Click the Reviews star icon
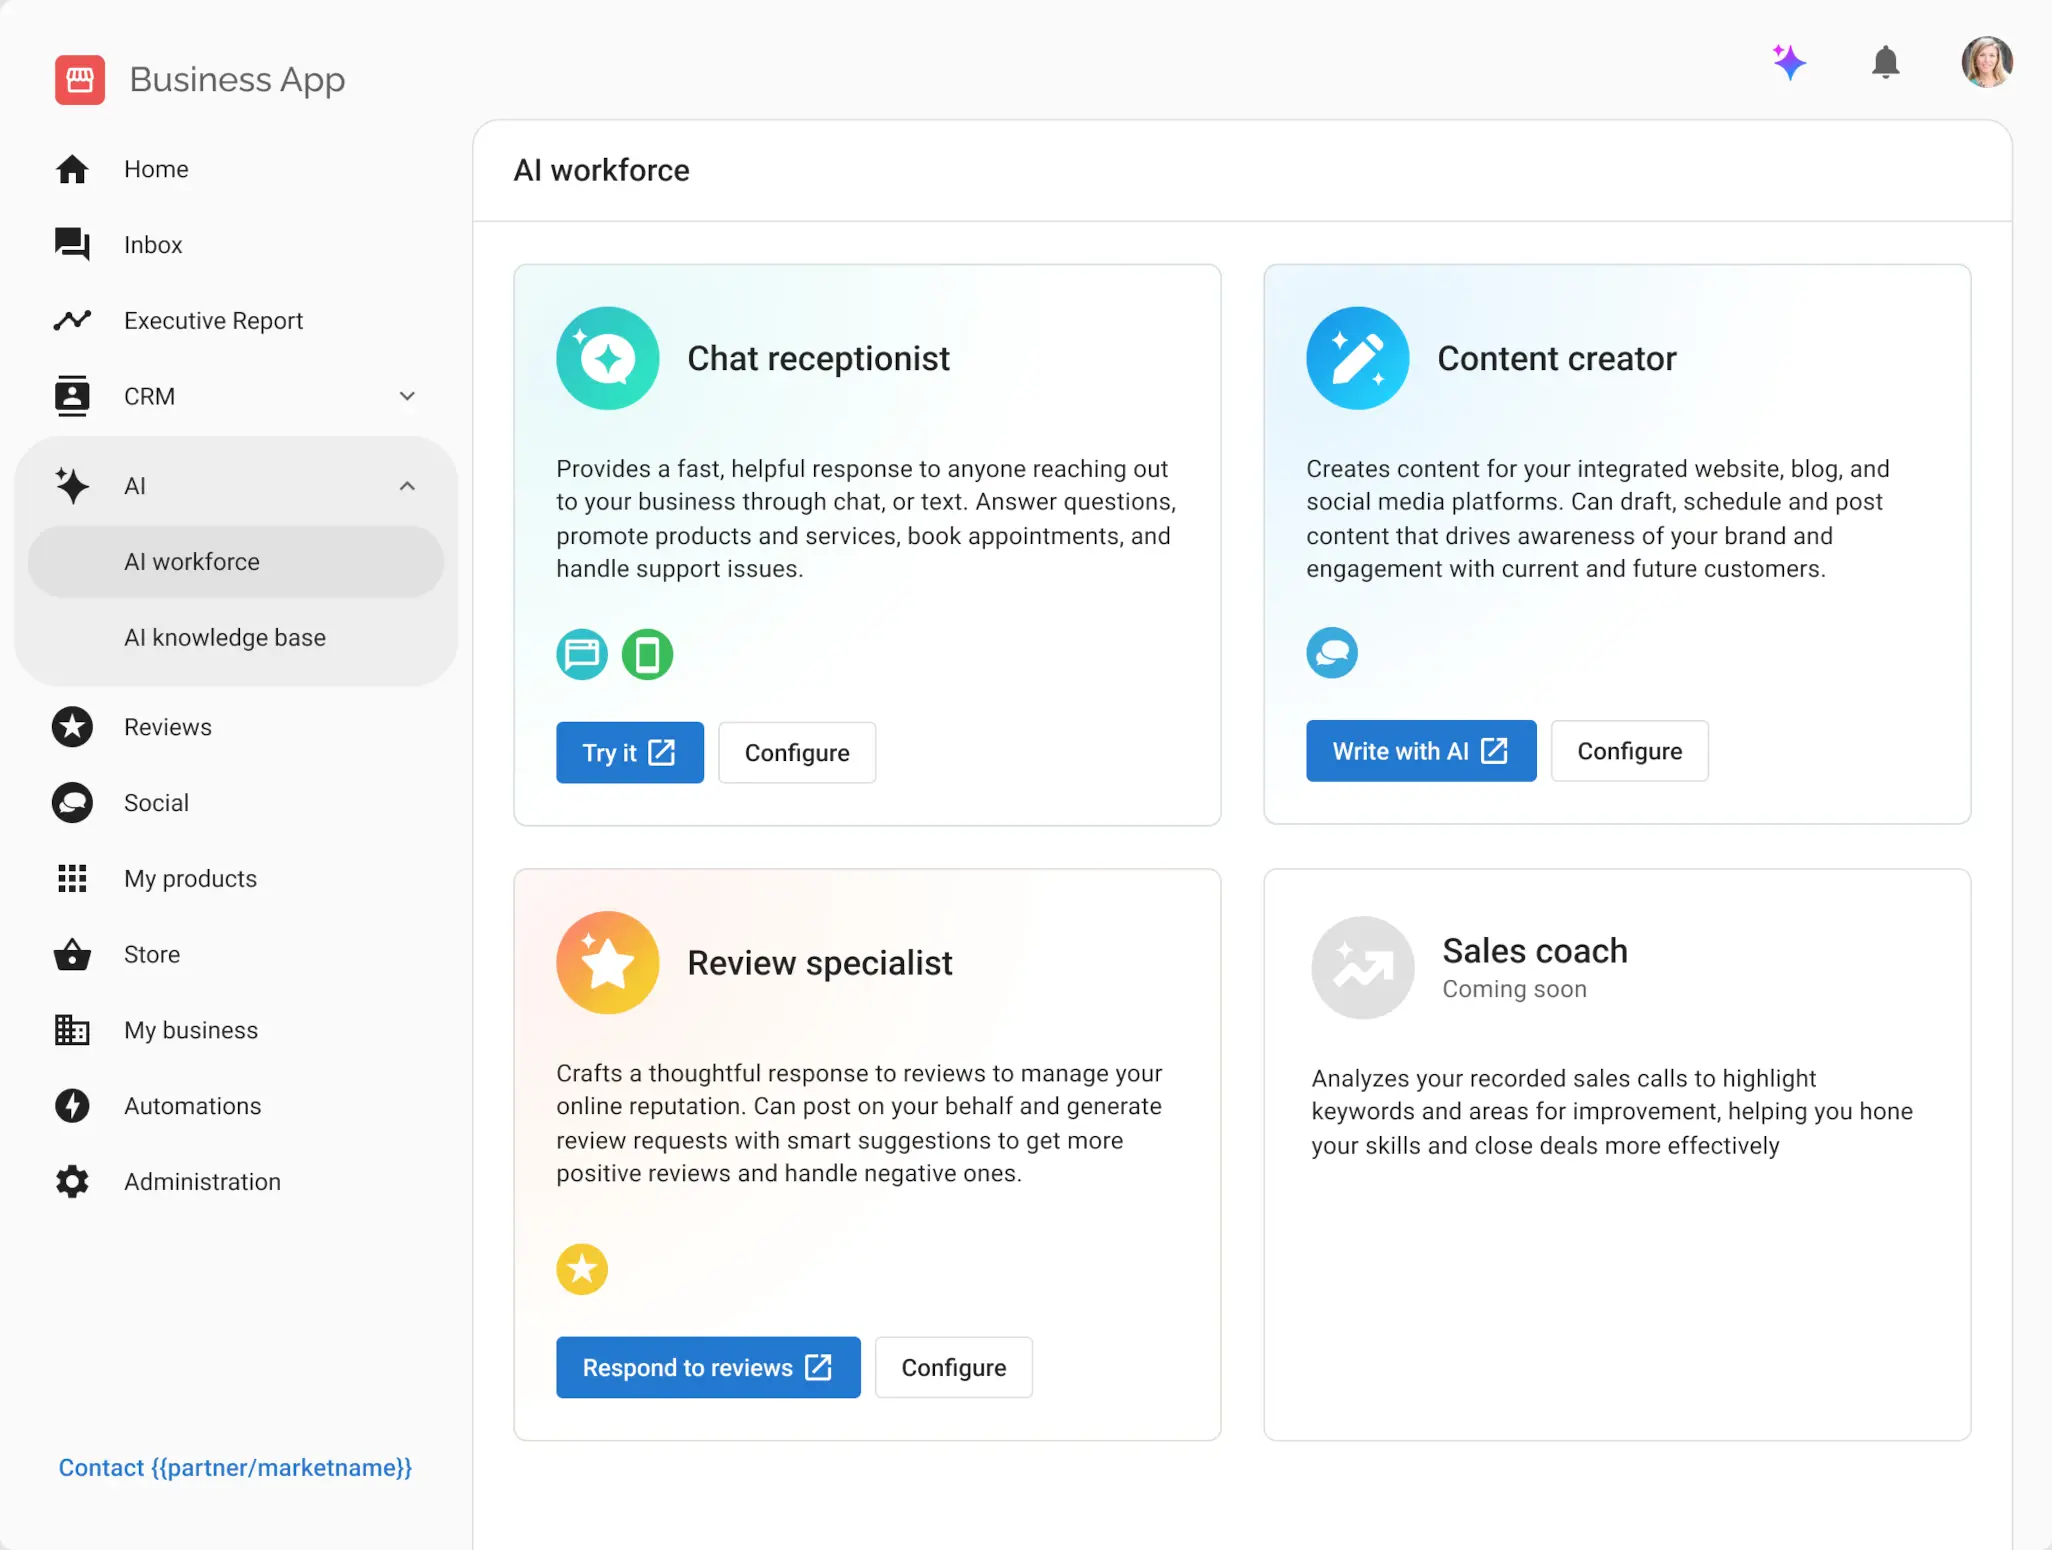The width and height of the screenshot is (2052, 1550). (x=72, y=727)
